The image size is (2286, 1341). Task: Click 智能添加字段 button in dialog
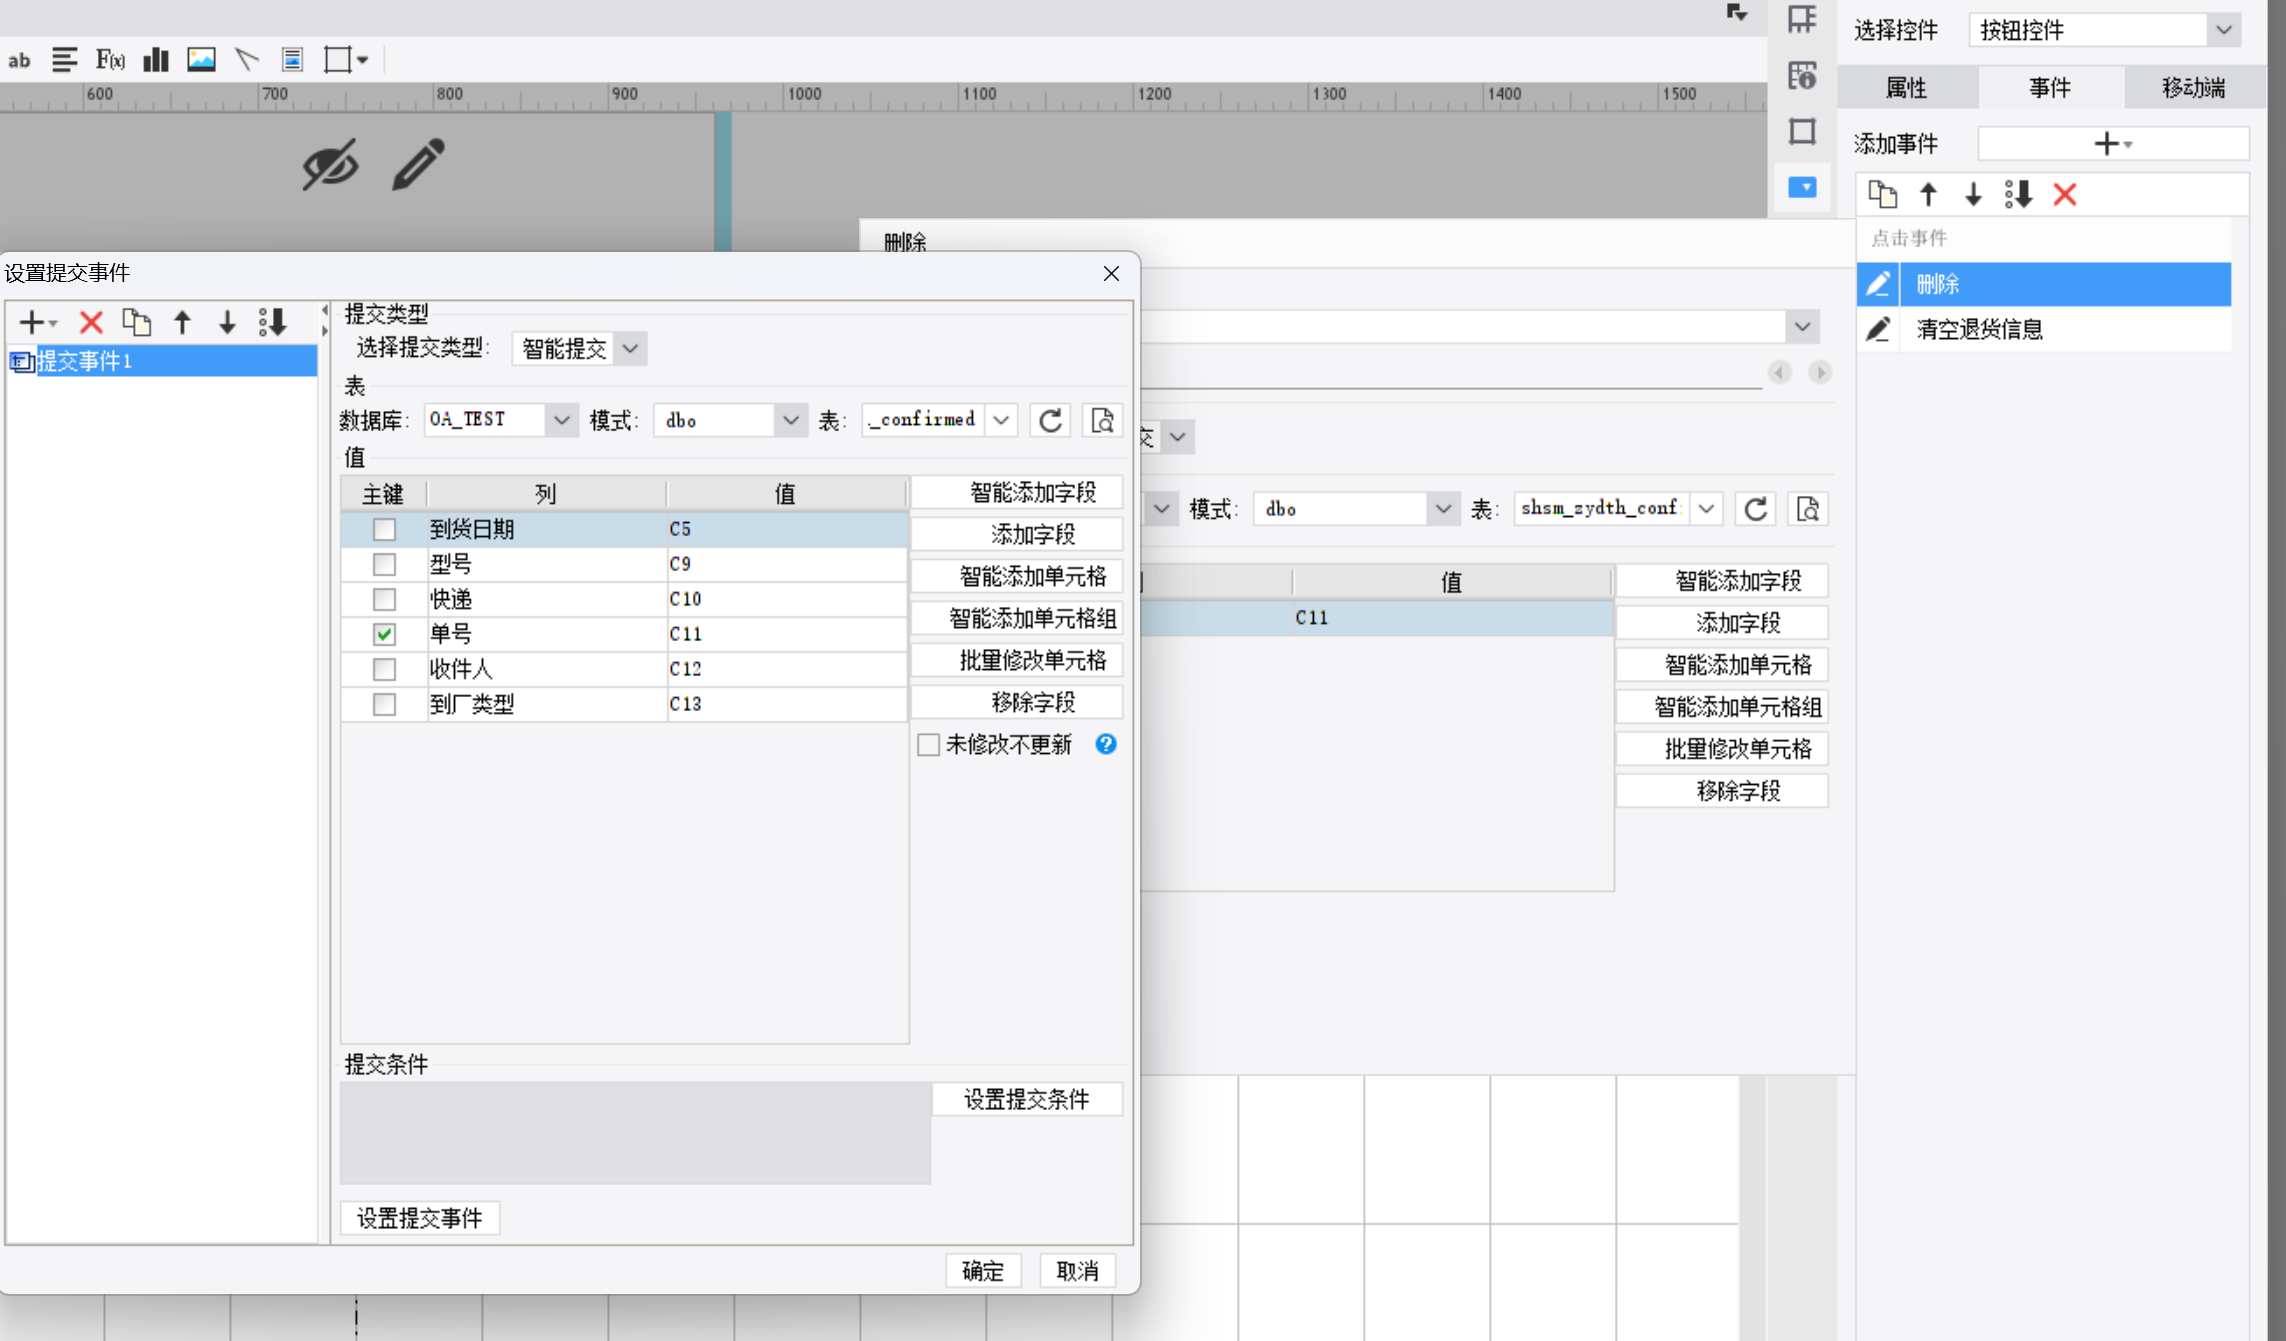[x=1016, y=493]
